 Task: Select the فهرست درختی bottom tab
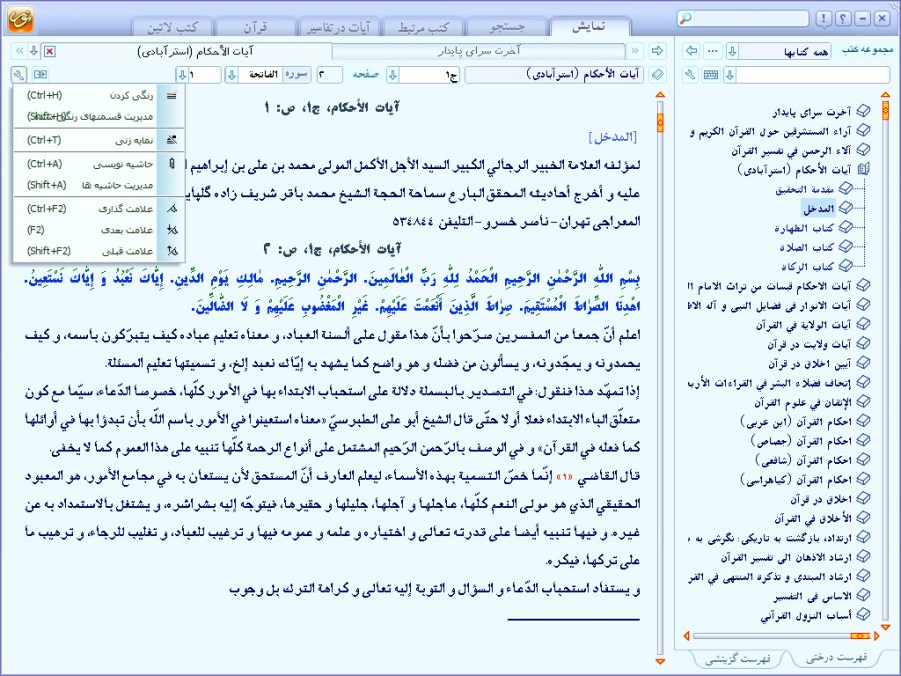[x=835, y=657]
